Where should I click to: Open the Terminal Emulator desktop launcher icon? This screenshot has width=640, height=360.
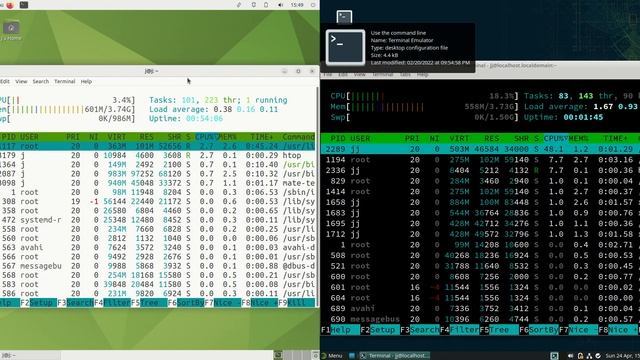(344, 17)
